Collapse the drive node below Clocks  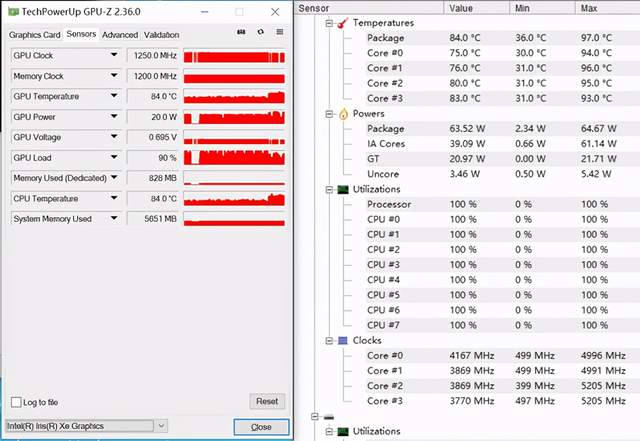tap(314, 416)
